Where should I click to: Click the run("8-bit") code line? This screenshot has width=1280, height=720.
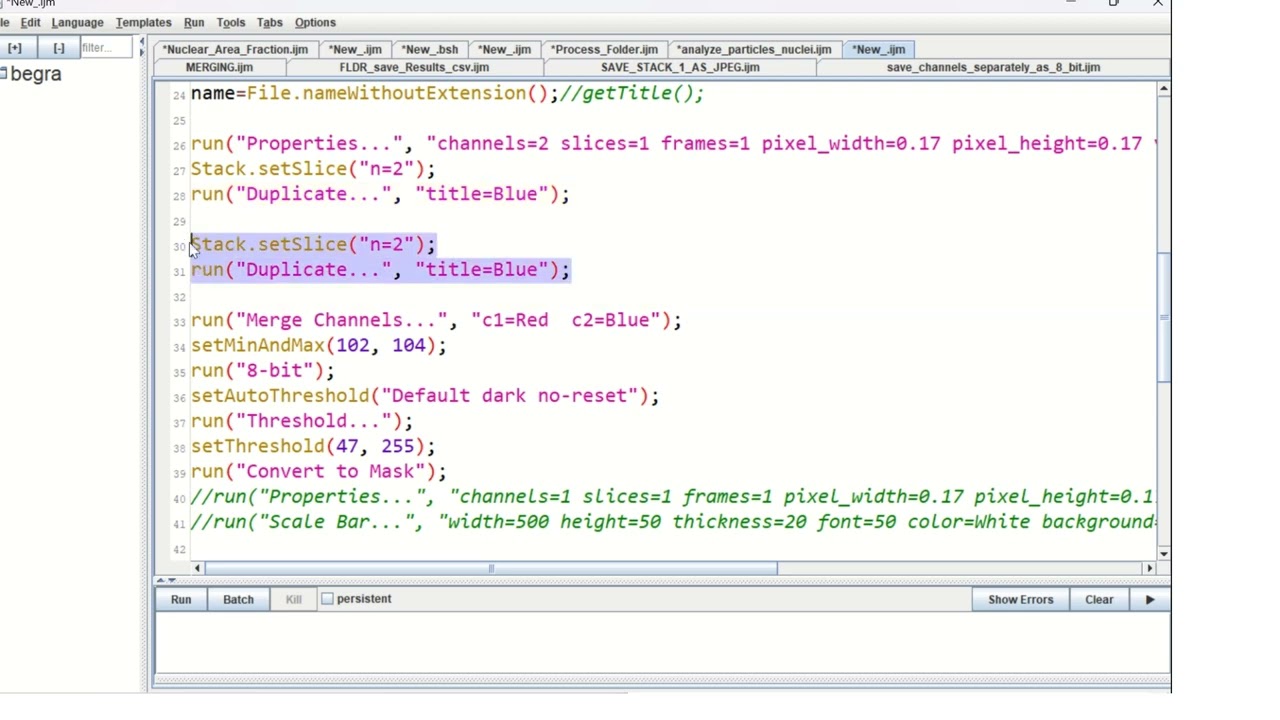(x=263, y=371)
